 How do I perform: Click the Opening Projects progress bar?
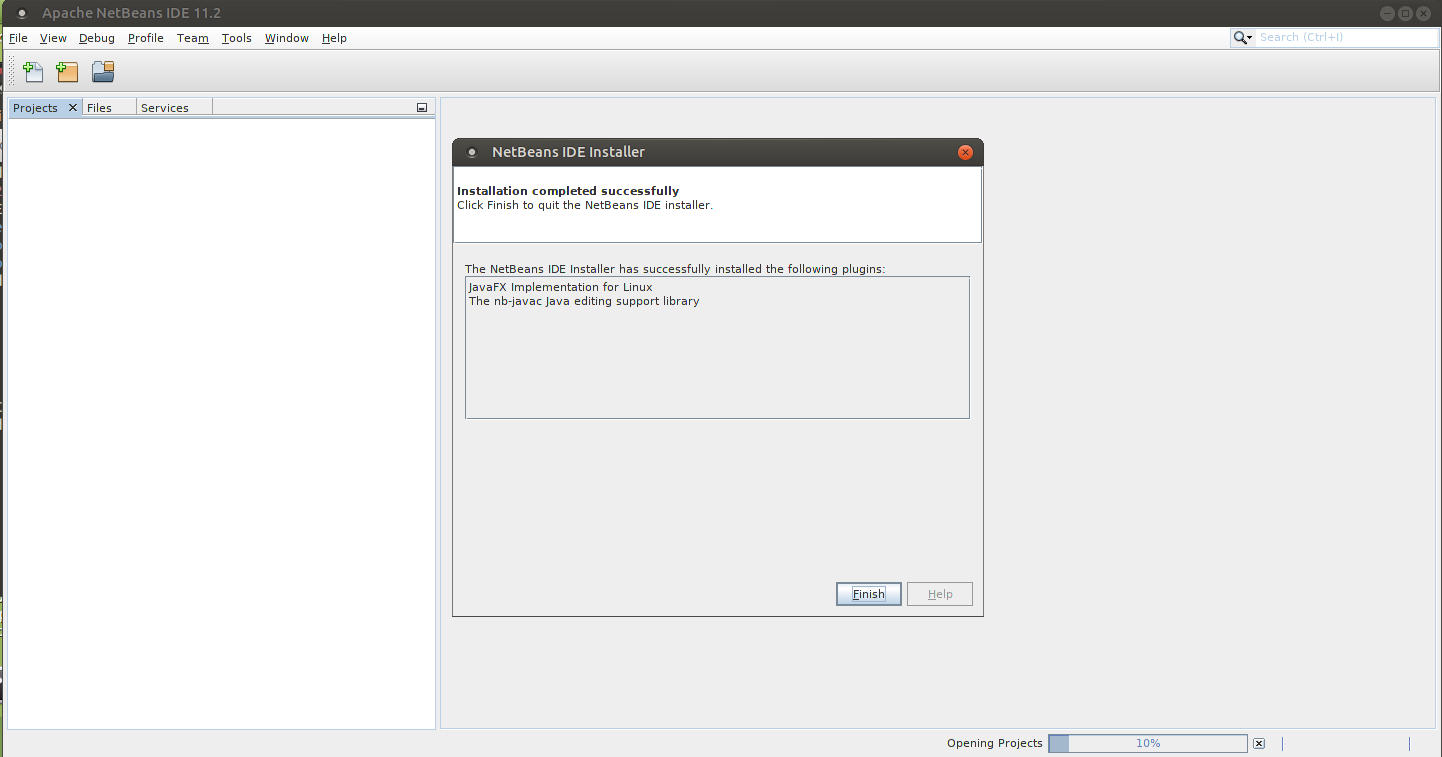(1147, 744)
